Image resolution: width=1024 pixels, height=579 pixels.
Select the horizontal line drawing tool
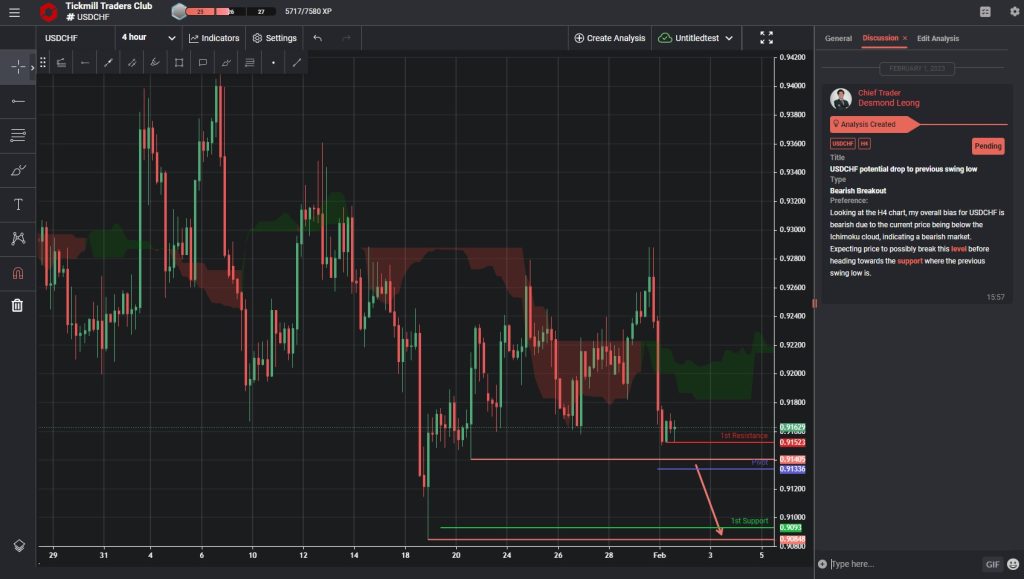(17, 100)
